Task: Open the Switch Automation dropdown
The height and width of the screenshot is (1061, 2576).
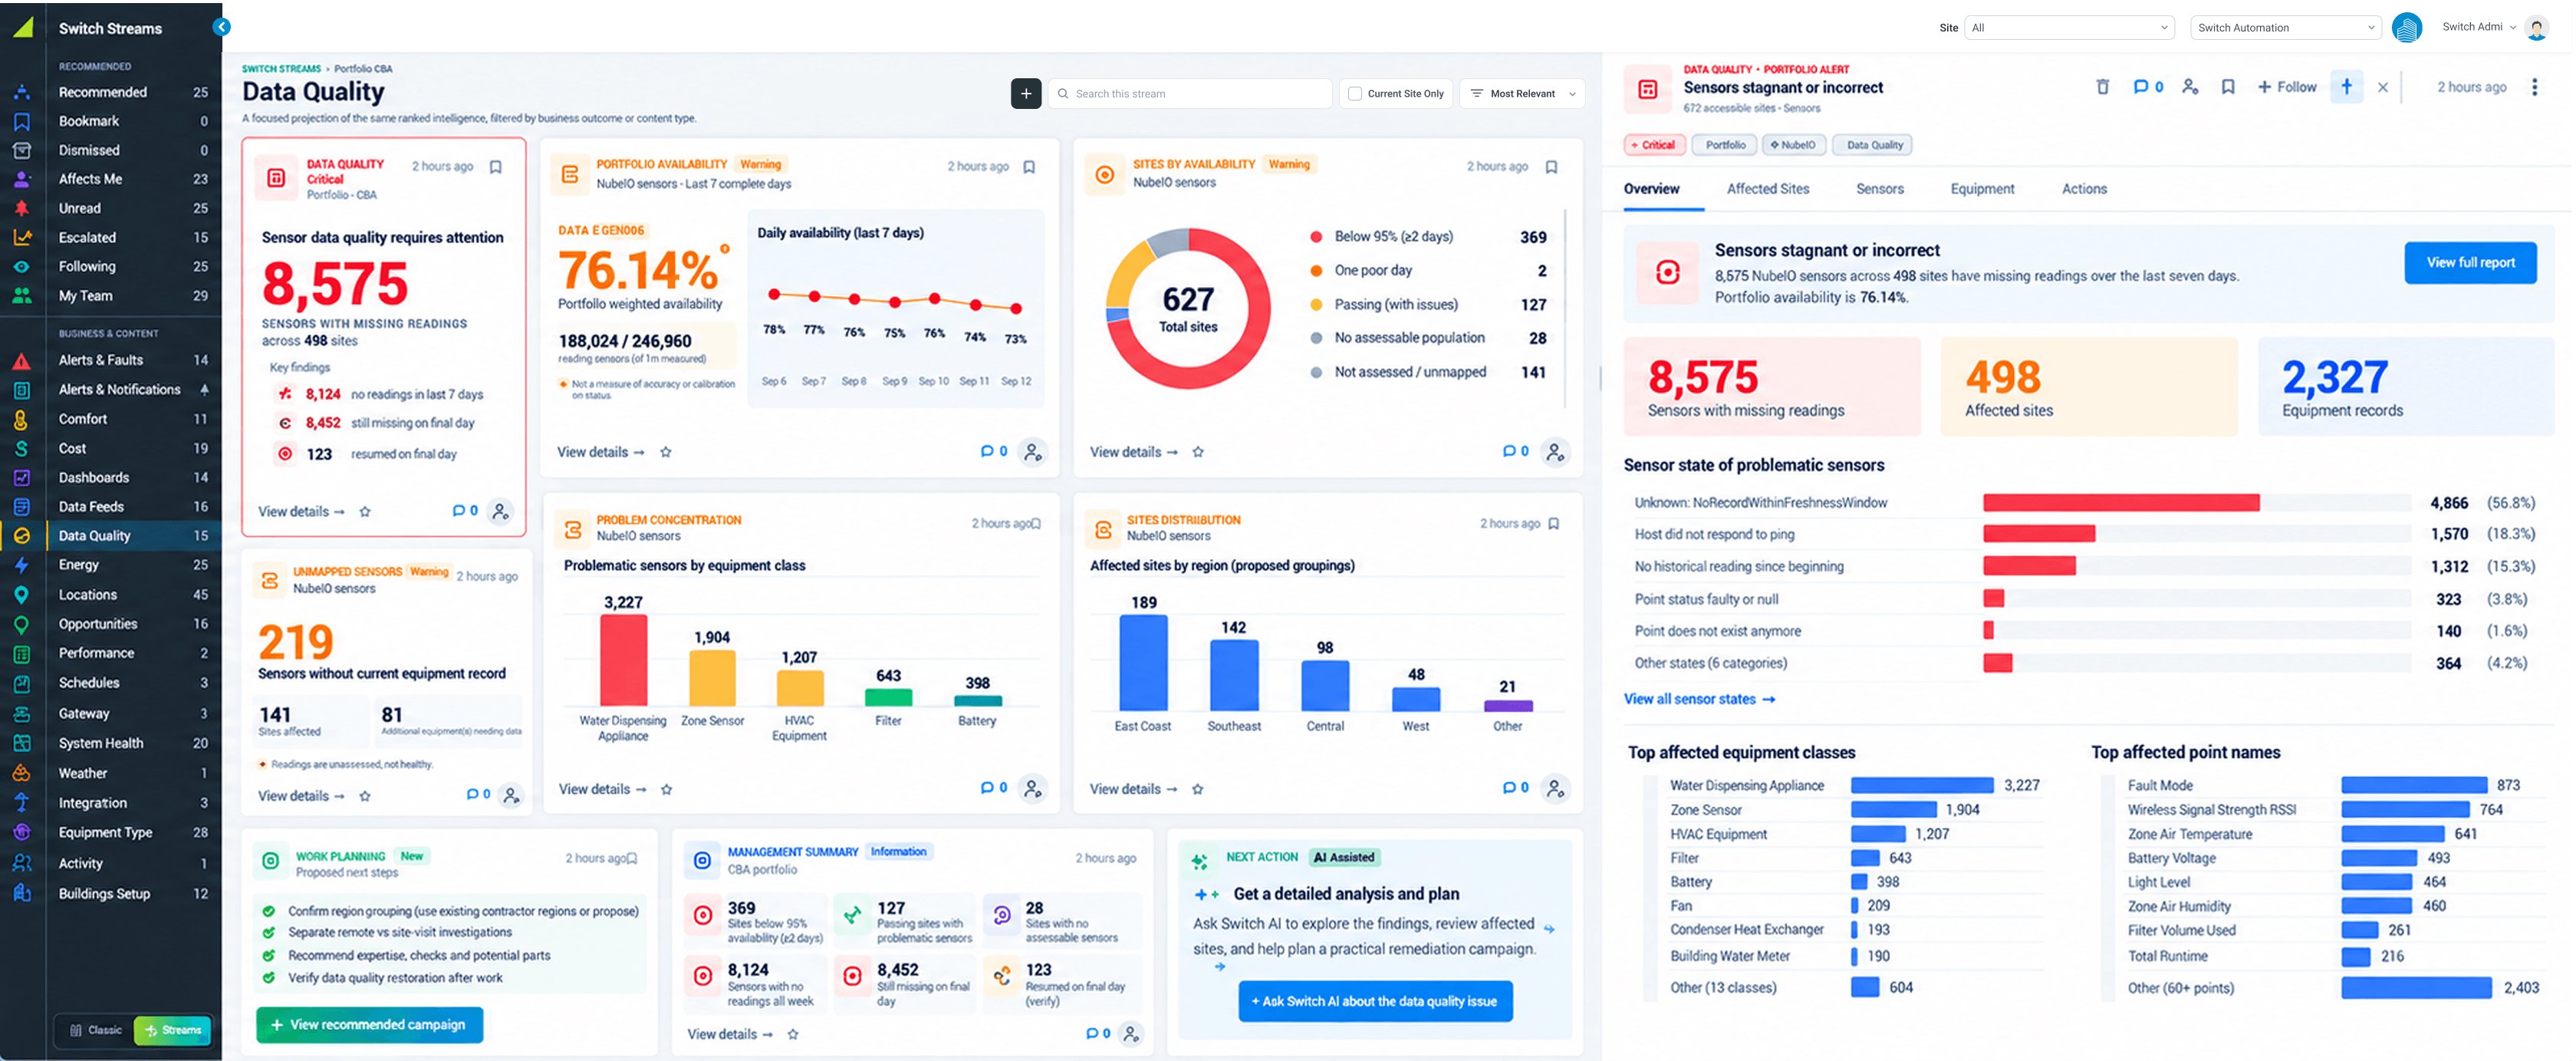Action: point(2285,27)
